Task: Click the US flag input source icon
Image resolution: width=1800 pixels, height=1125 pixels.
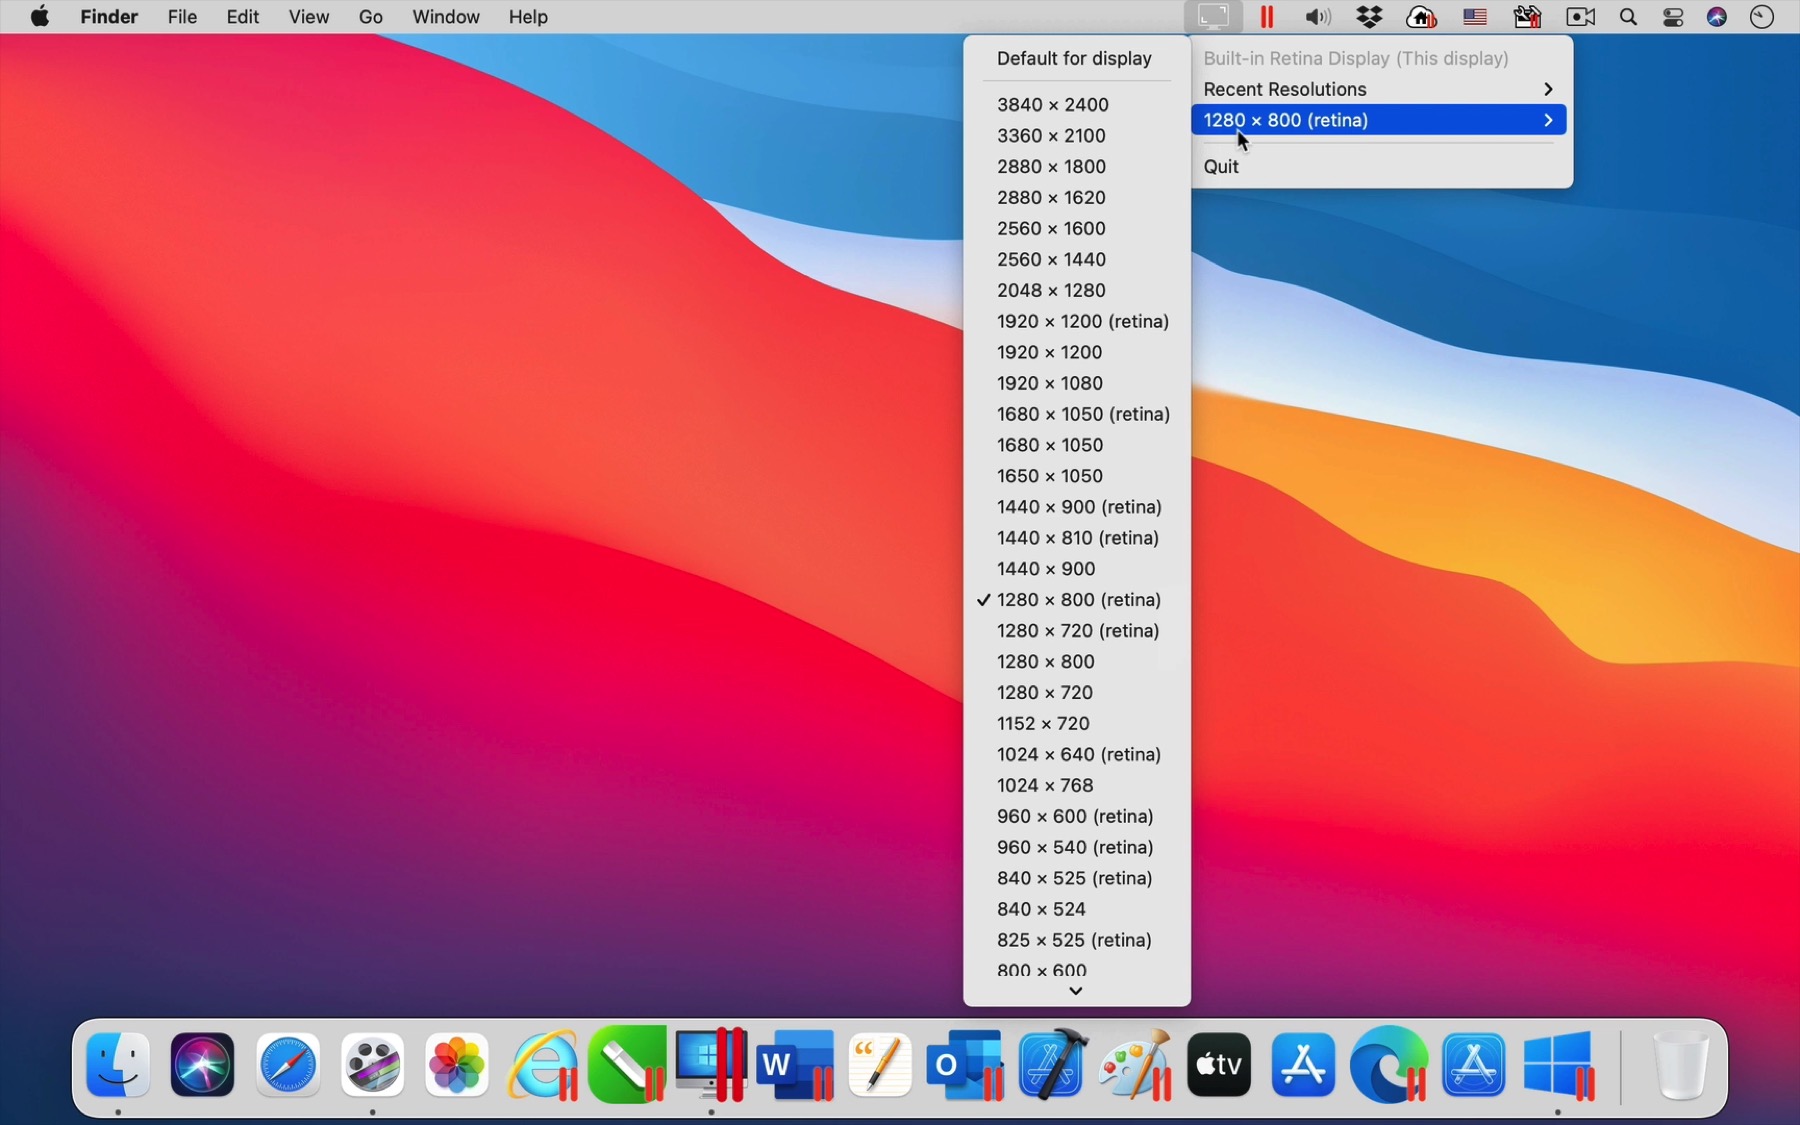Action: pos(1475,17)
